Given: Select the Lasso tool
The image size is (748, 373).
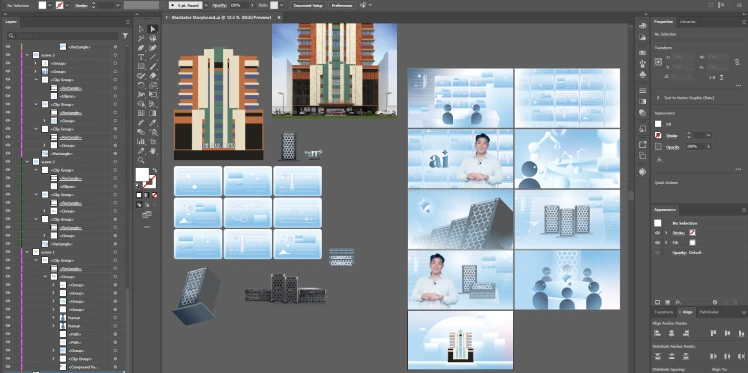Looking at the screenshot, I should coord(153,39).
